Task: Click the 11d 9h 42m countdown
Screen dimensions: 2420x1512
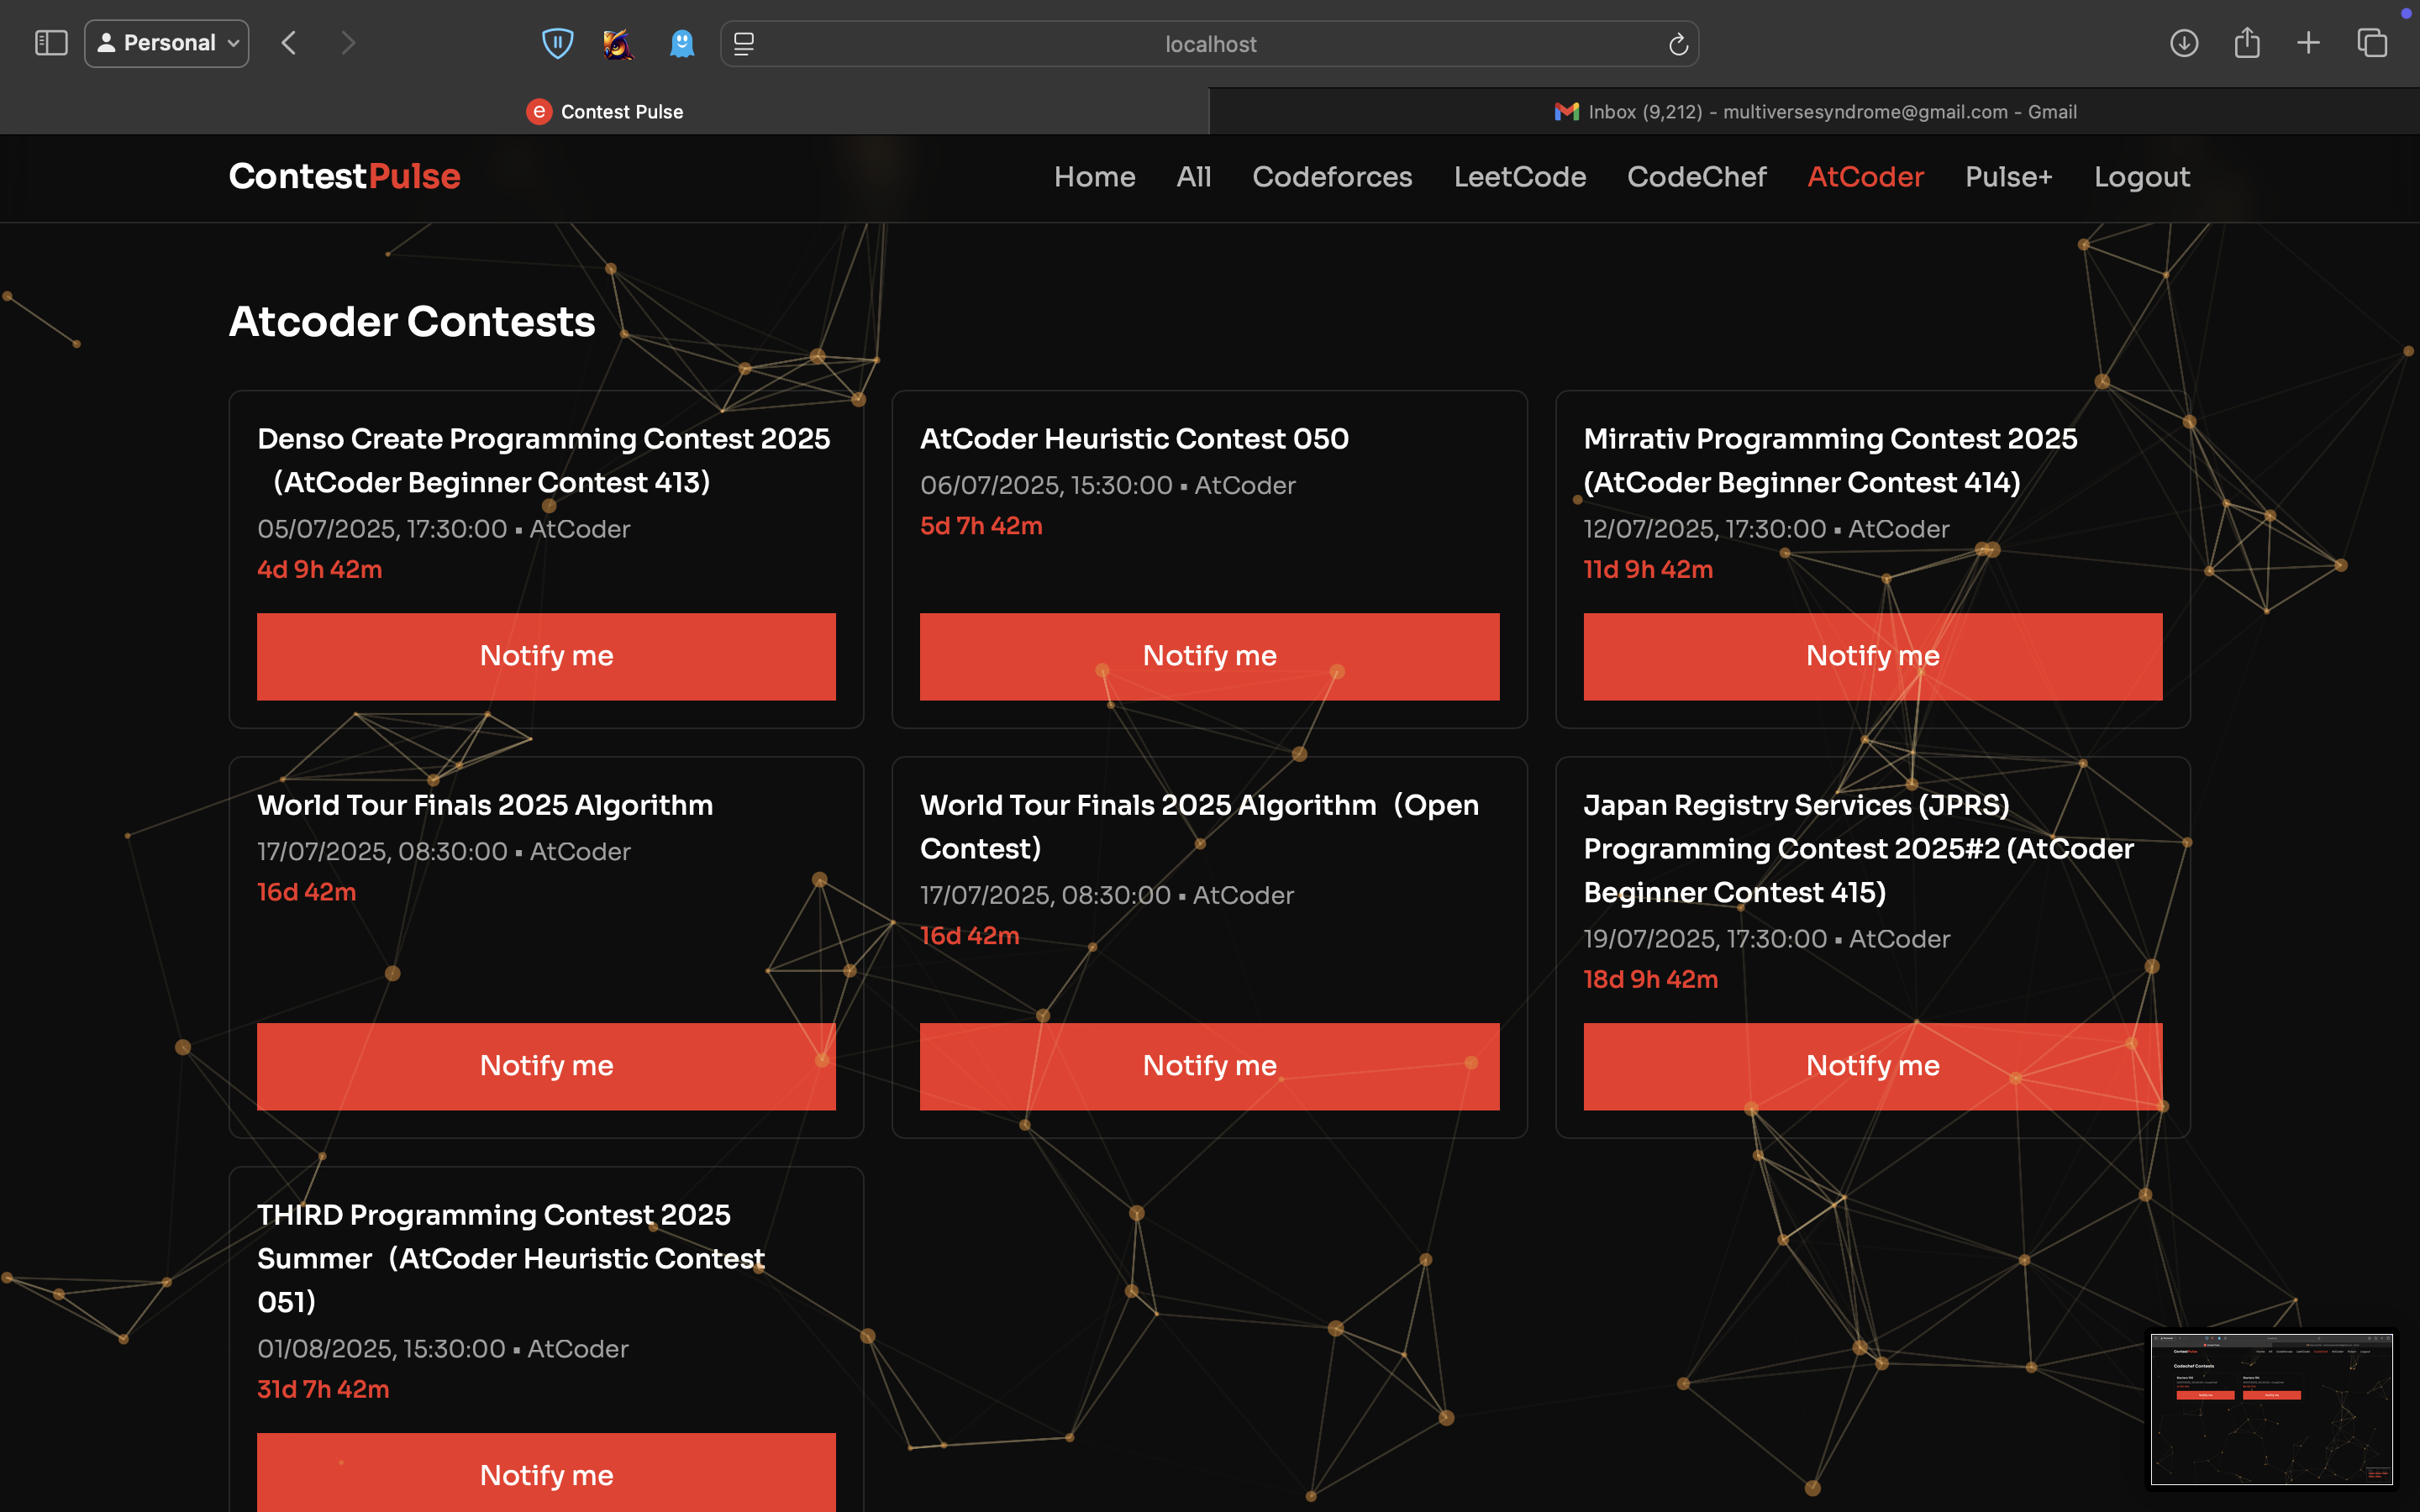Action: (x=1648, y=569)
